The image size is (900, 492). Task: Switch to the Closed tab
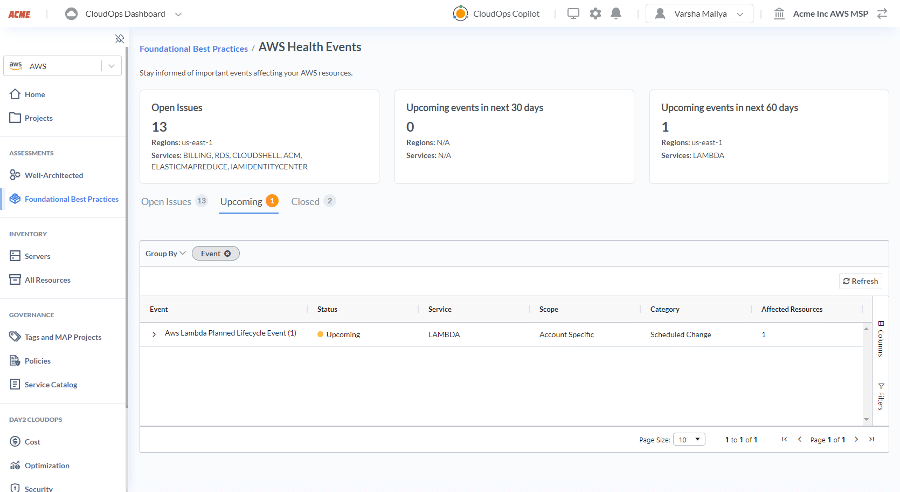[305, 201]
